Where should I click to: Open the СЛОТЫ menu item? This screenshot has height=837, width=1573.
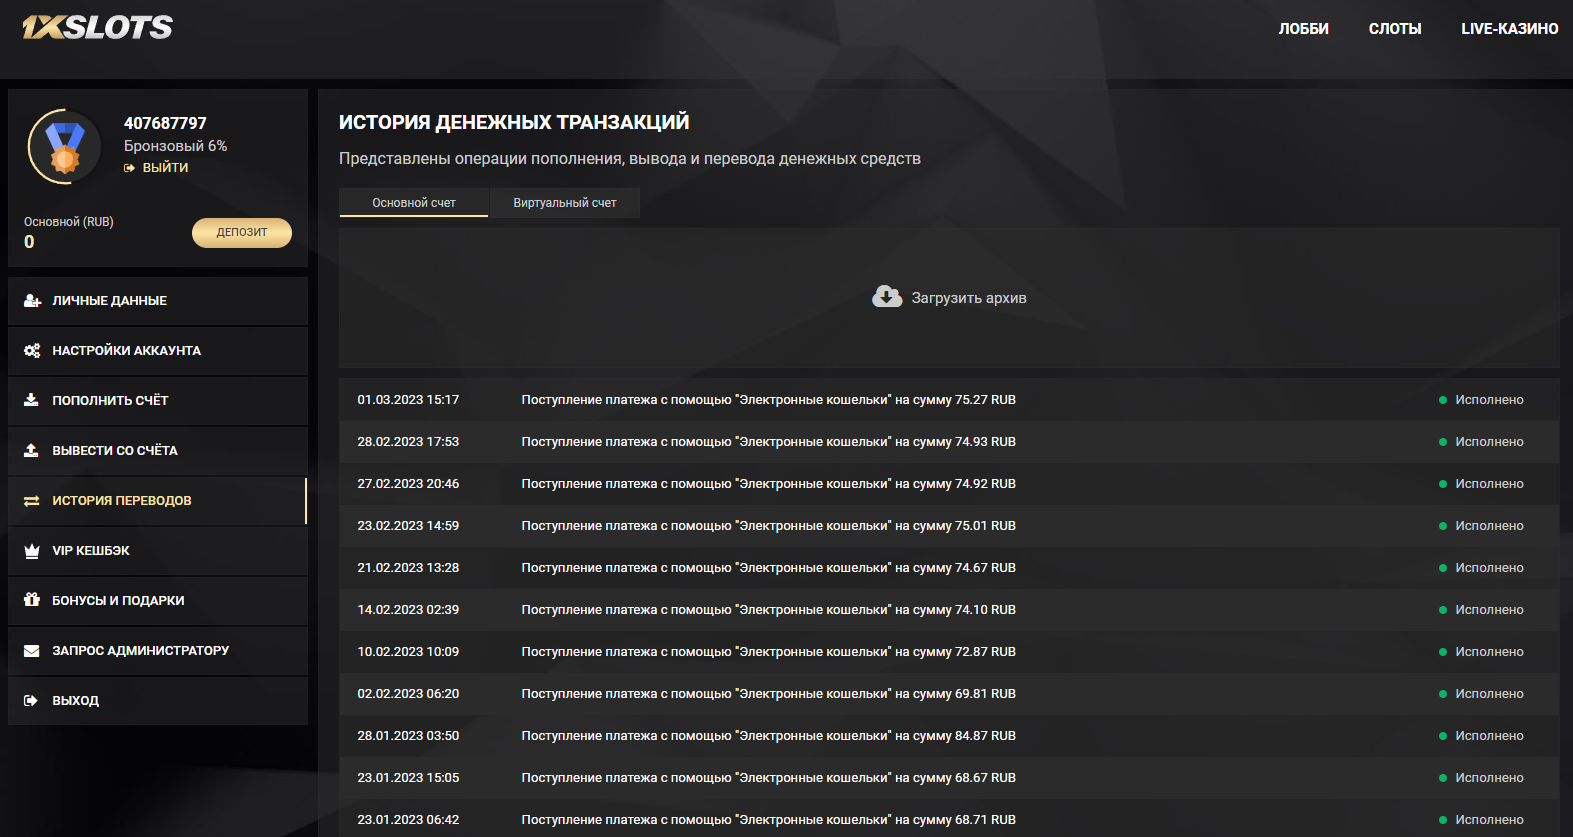click(x=1394, y=29)
